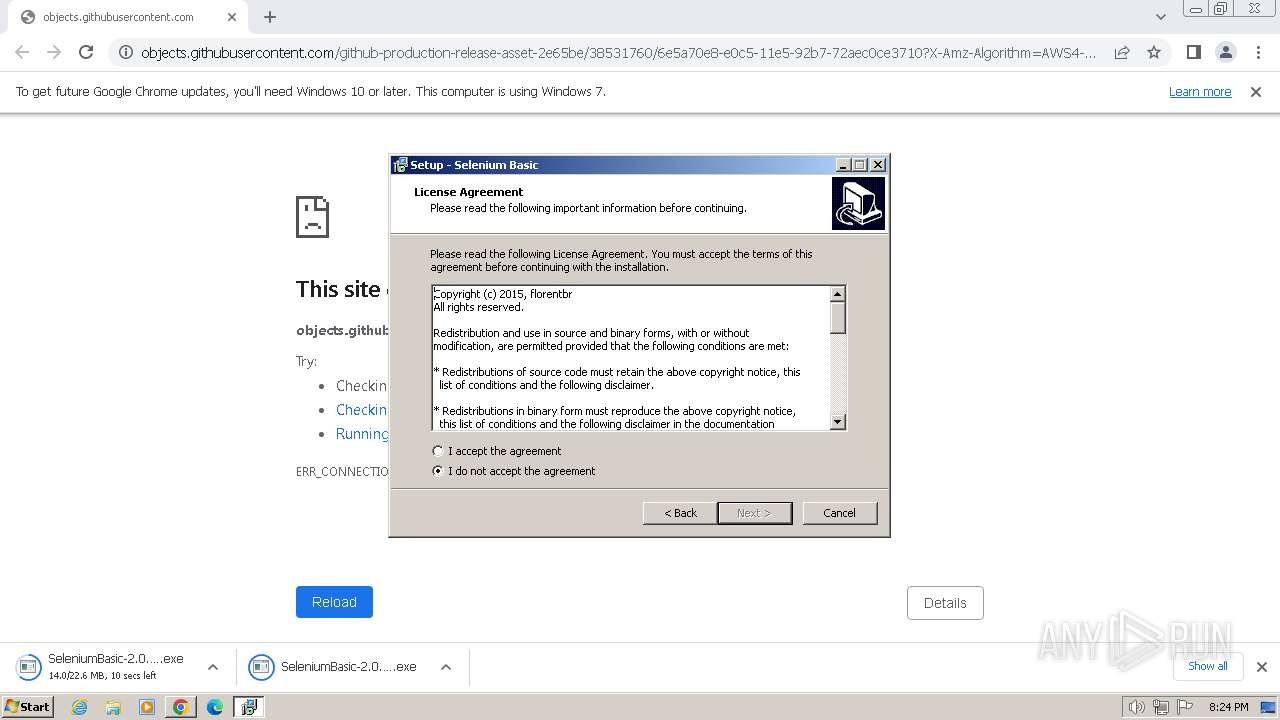The height and width of the screenshot is (720, 1280).
Task: Click the Back button in Setup wizard
Action: tap(680, 513)
